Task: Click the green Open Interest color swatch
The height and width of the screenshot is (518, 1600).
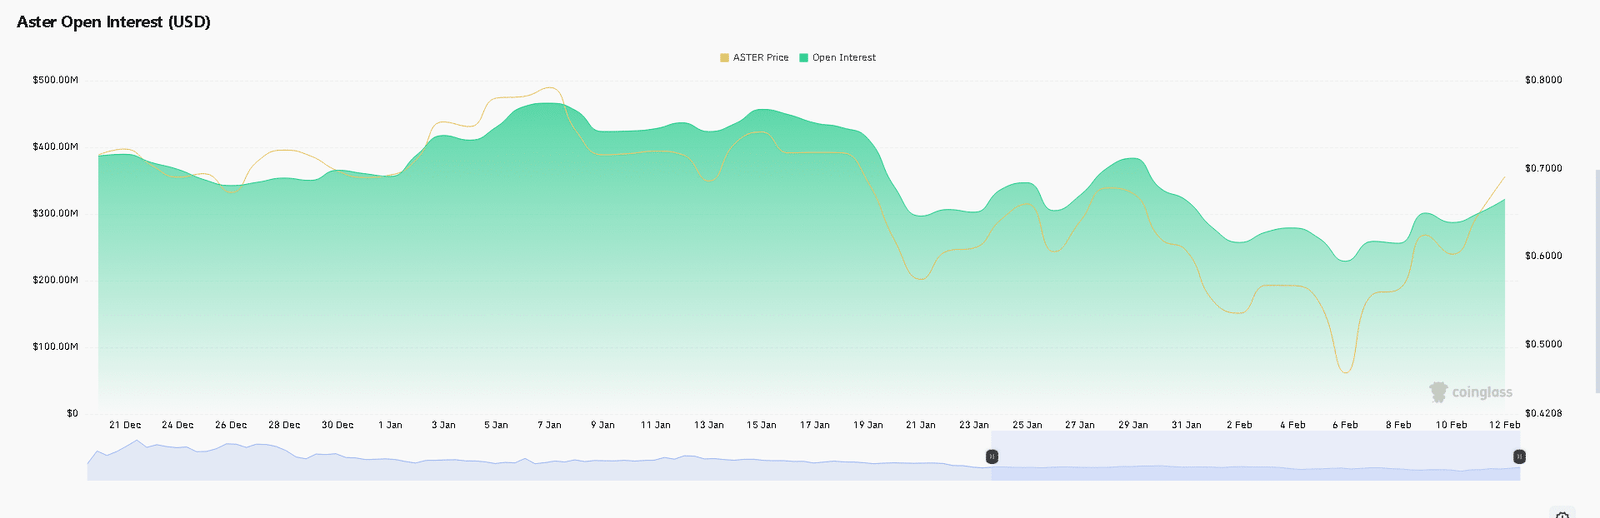Action: pos(804,58)
